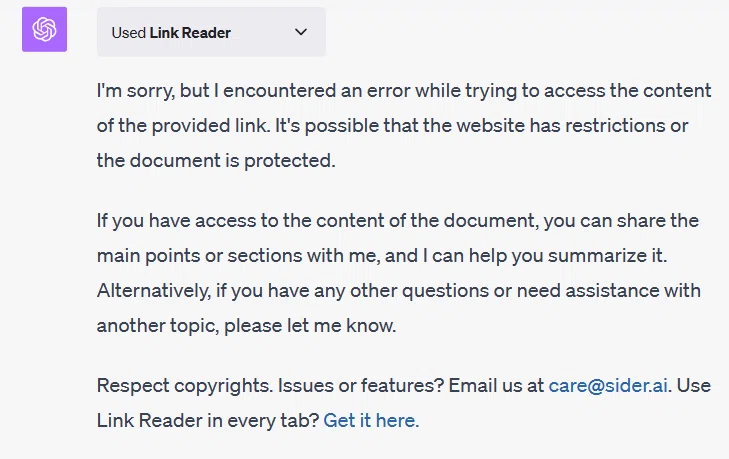Viewport: 729px width, 459px height.
Task: Open the Used Link Reader plugin box
Action: (x=212, y=32)
